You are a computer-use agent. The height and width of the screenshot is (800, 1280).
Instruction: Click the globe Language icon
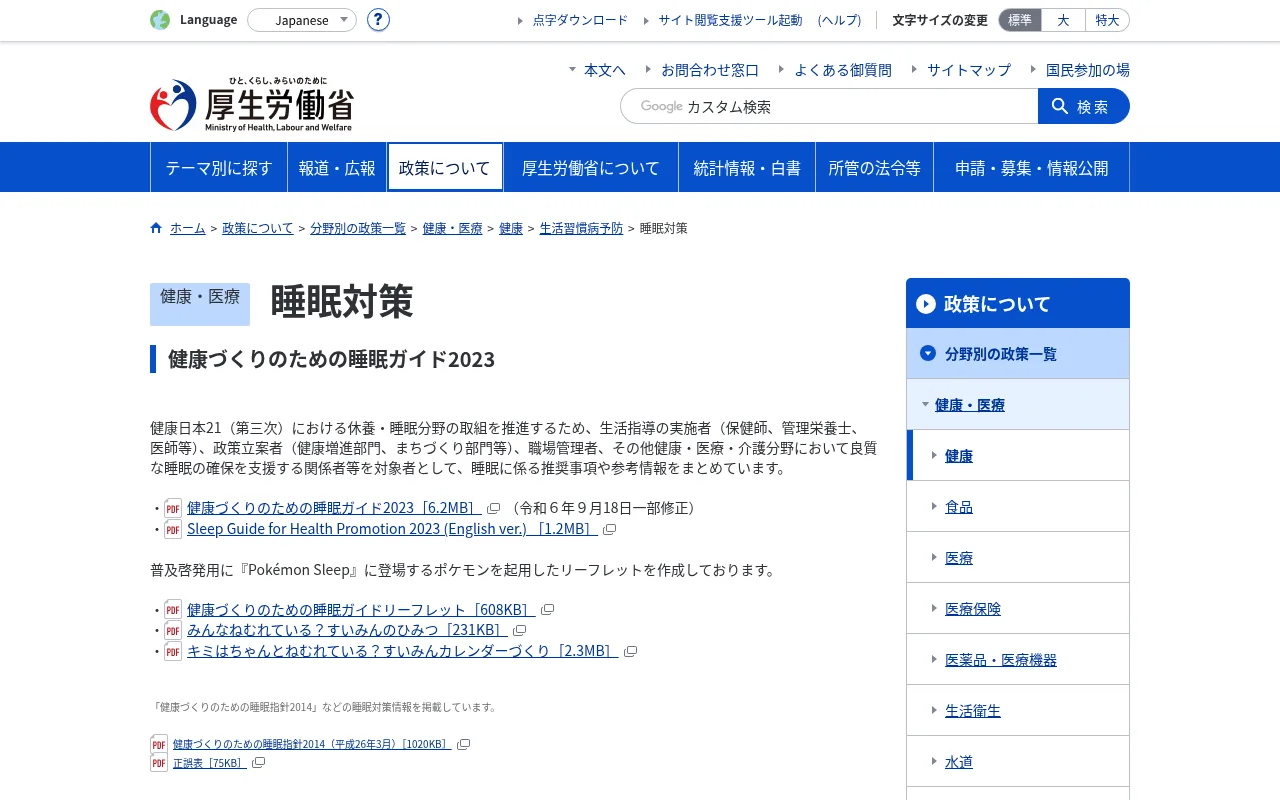tap(160, 20)
